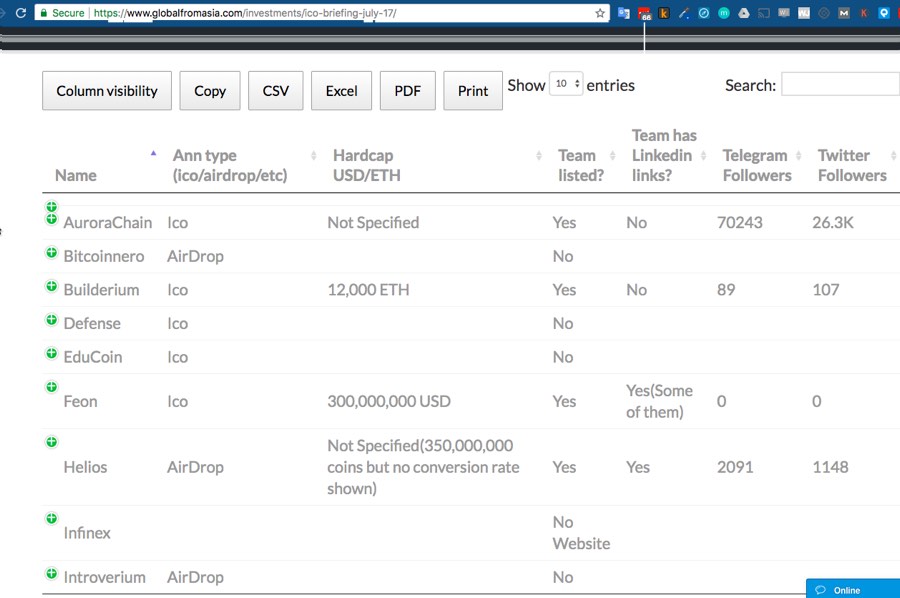
Task: Click the Google Drive extension icon
Action: coord(744,13)
